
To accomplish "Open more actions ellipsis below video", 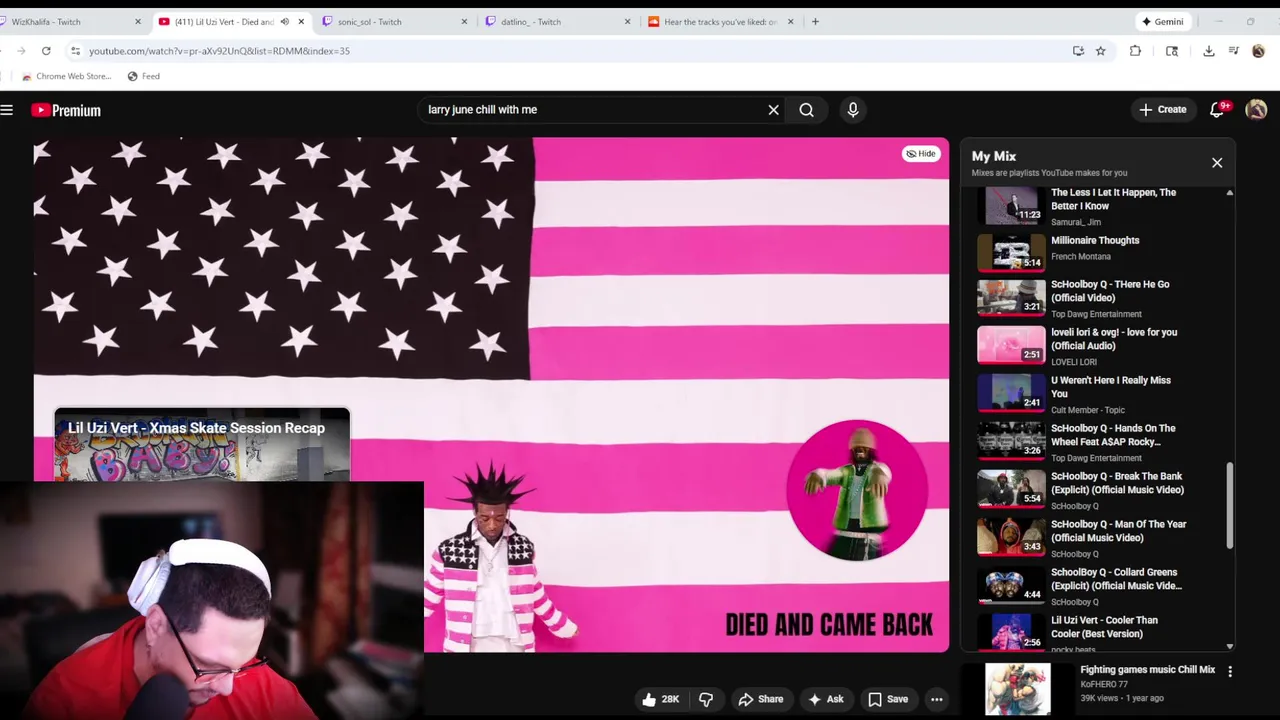I will (x=937, y=700).
